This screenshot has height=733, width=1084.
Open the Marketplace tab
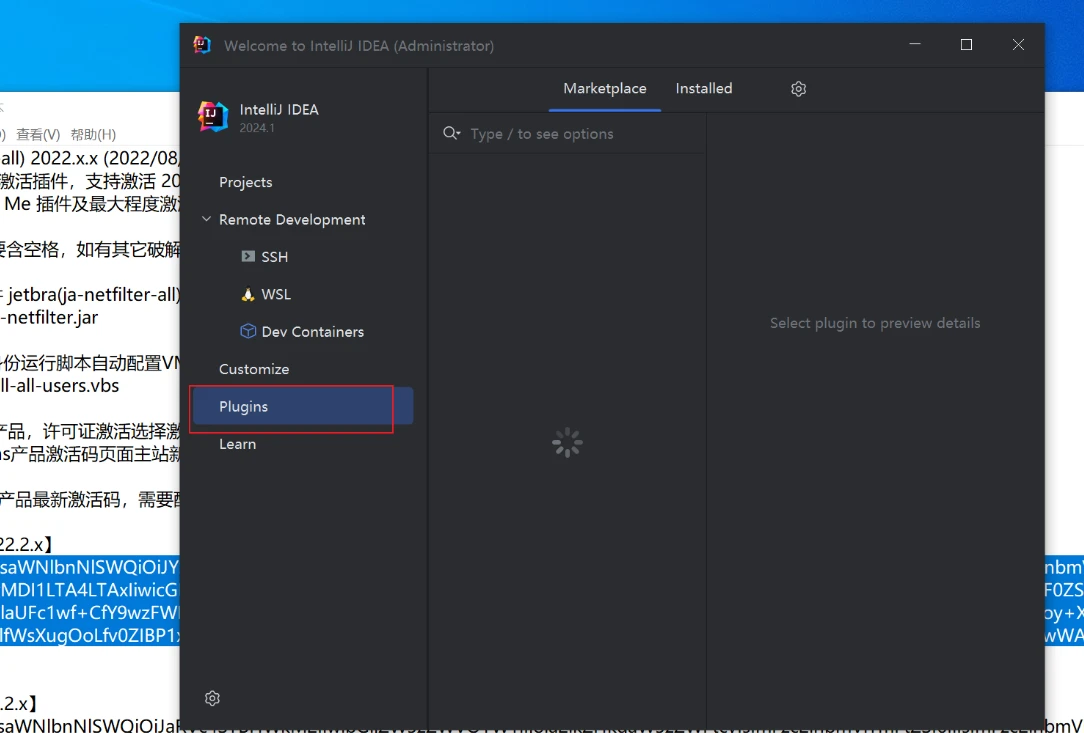point(604,89)
